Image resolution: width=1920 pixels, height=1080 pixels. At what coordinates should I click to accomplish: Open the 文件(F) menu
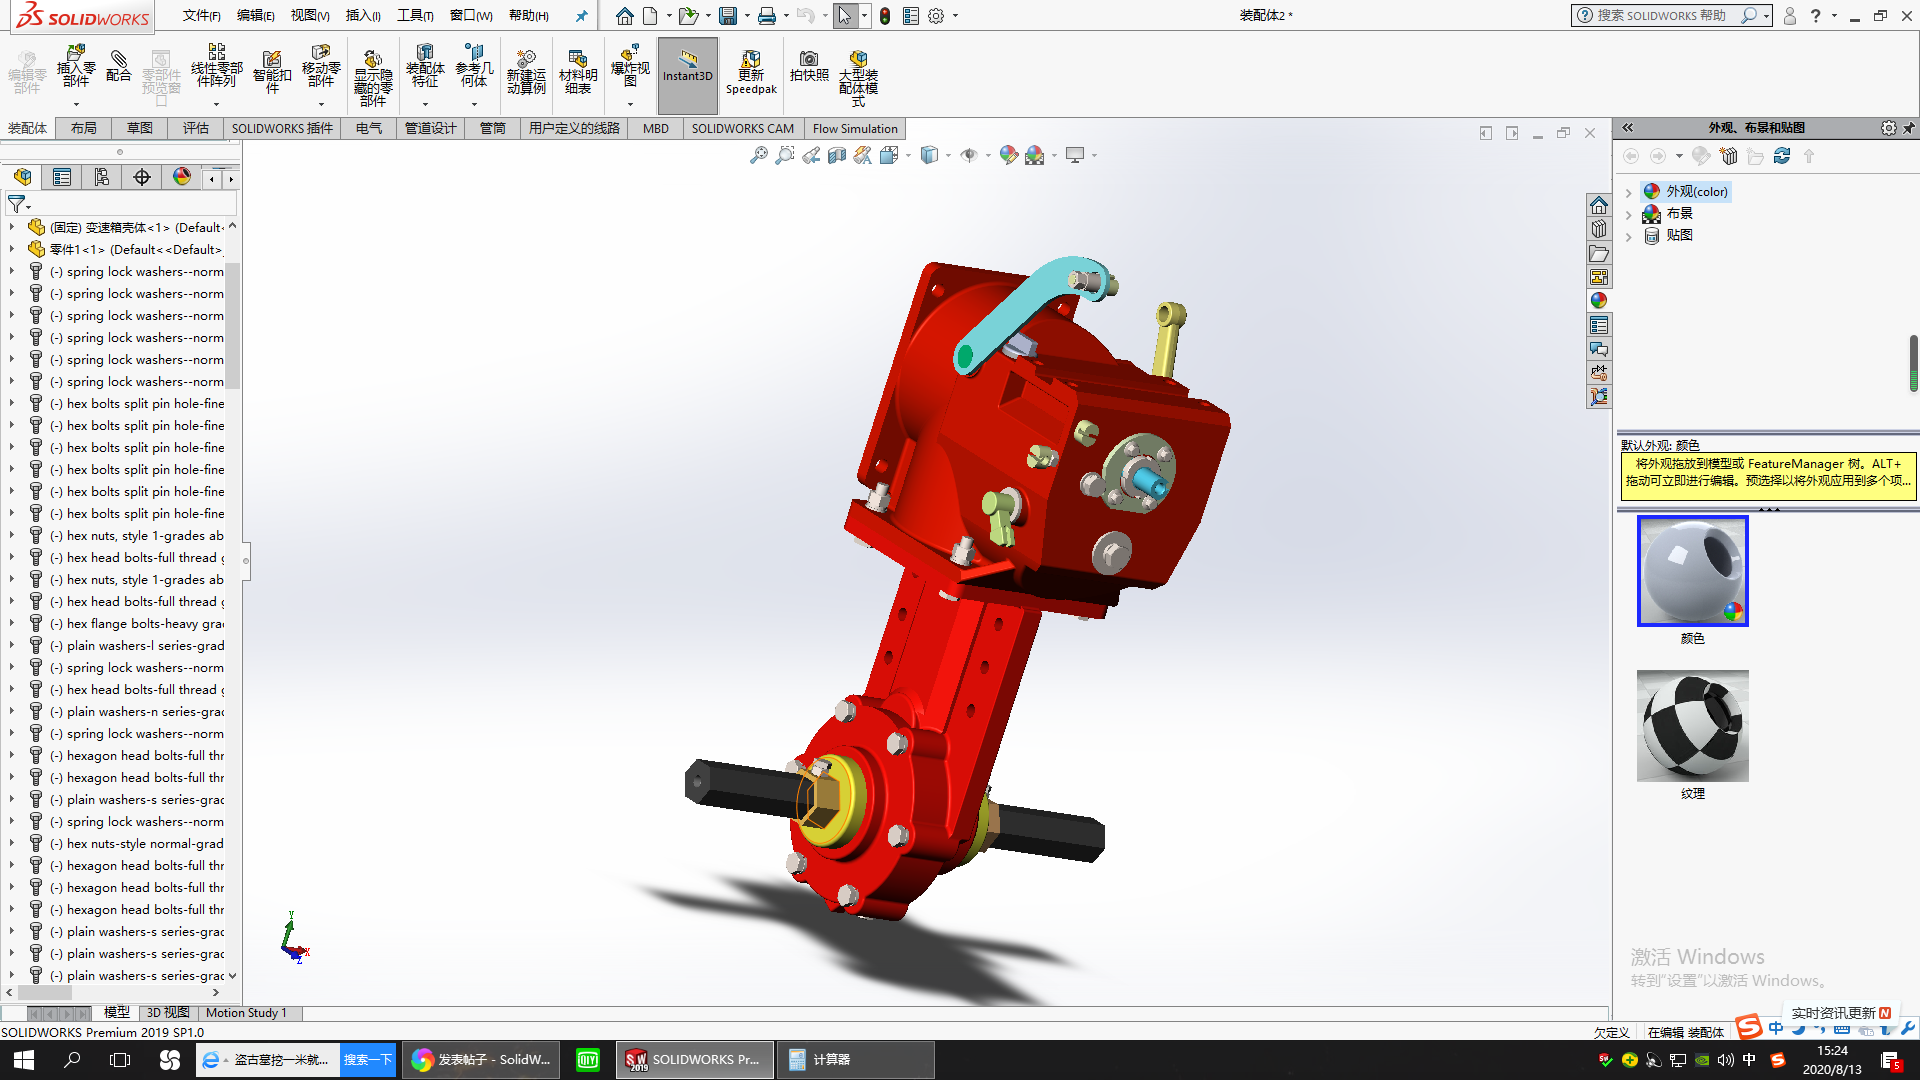[202, 16]
